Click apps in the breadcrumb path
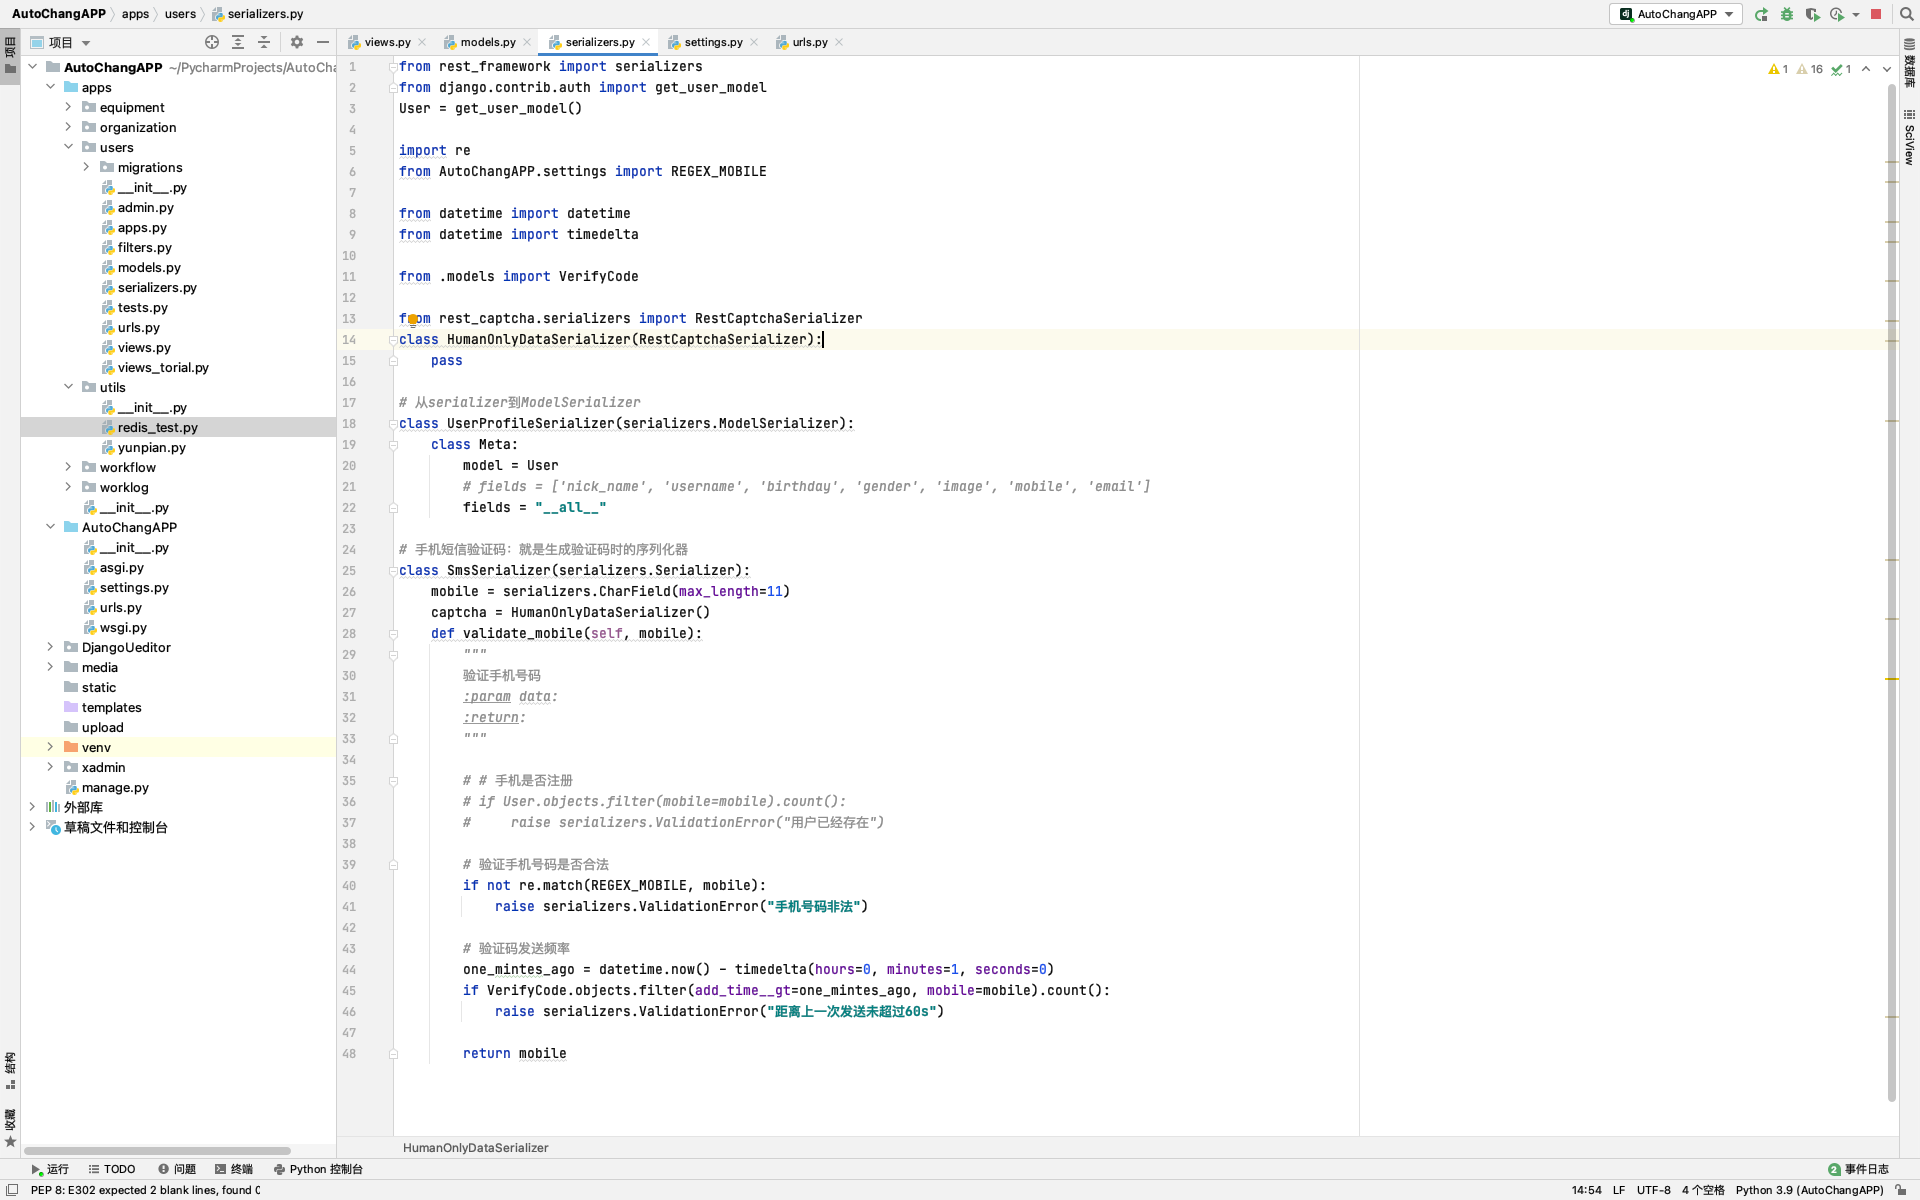 coord(135,14)
